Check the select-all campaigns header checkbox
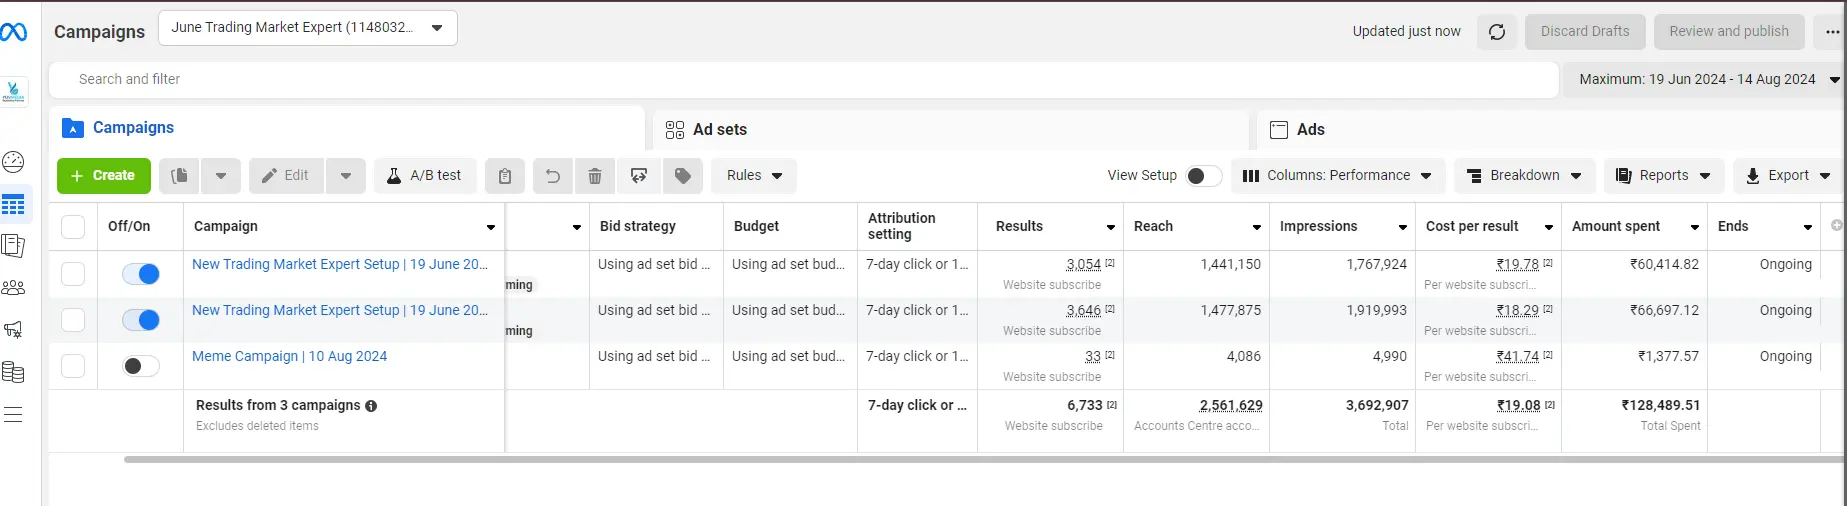The width and height of the screenshot is (1847, 506). (73, 227)
